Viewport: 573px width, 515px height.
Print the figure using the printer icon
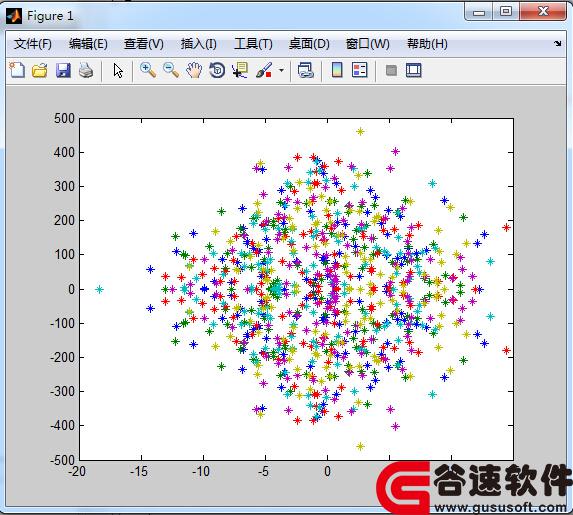pyautogui.click(x=86, y=70)
